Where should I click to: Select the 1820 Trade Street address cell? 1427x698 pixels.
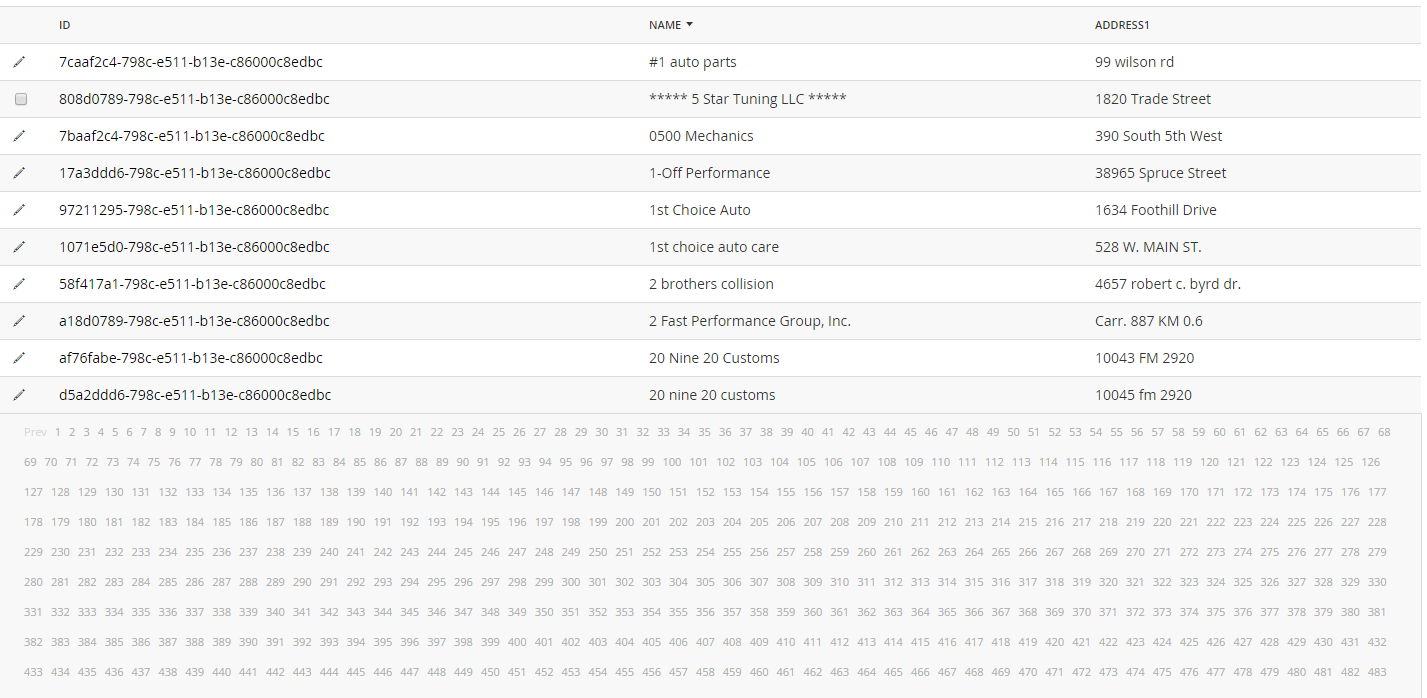(1153, 99)
